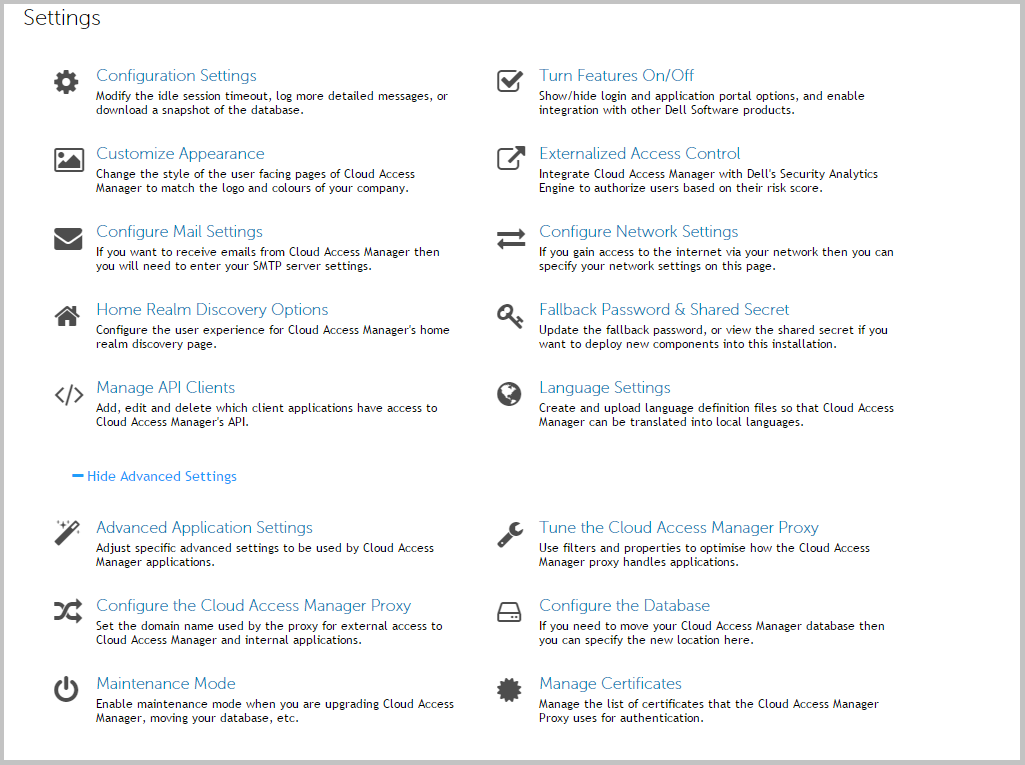The image size is (1025, 765).
Task: Select the Language Settings link
Action: click(x=604, y=388)
